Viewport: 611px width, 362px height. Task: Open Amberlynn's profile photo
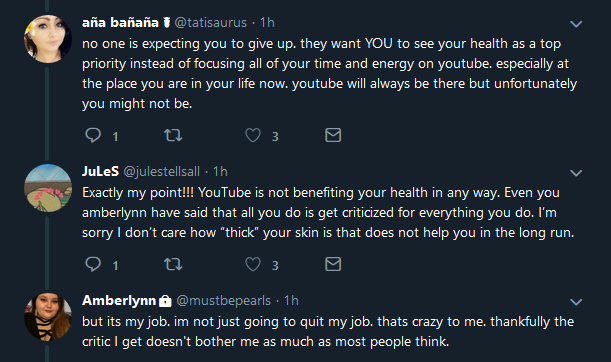(48, 317)
